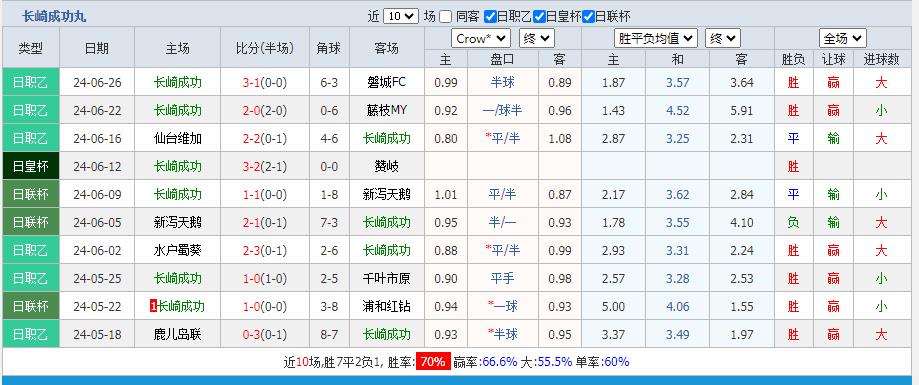The height and width of the screenshot is (385, 919).
Task: Click the 类型 column header
Action: [x=30, y=48]
